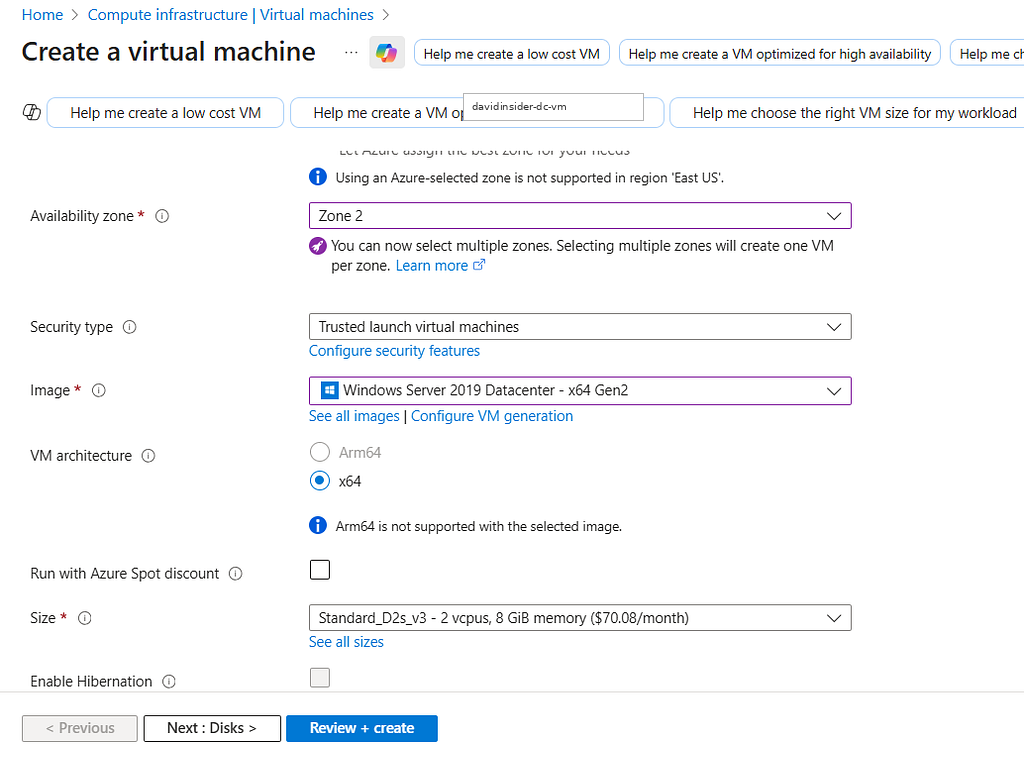Open the Copilot icon beside the page title
The image size is (1024, 761).
tap(387, 53)
